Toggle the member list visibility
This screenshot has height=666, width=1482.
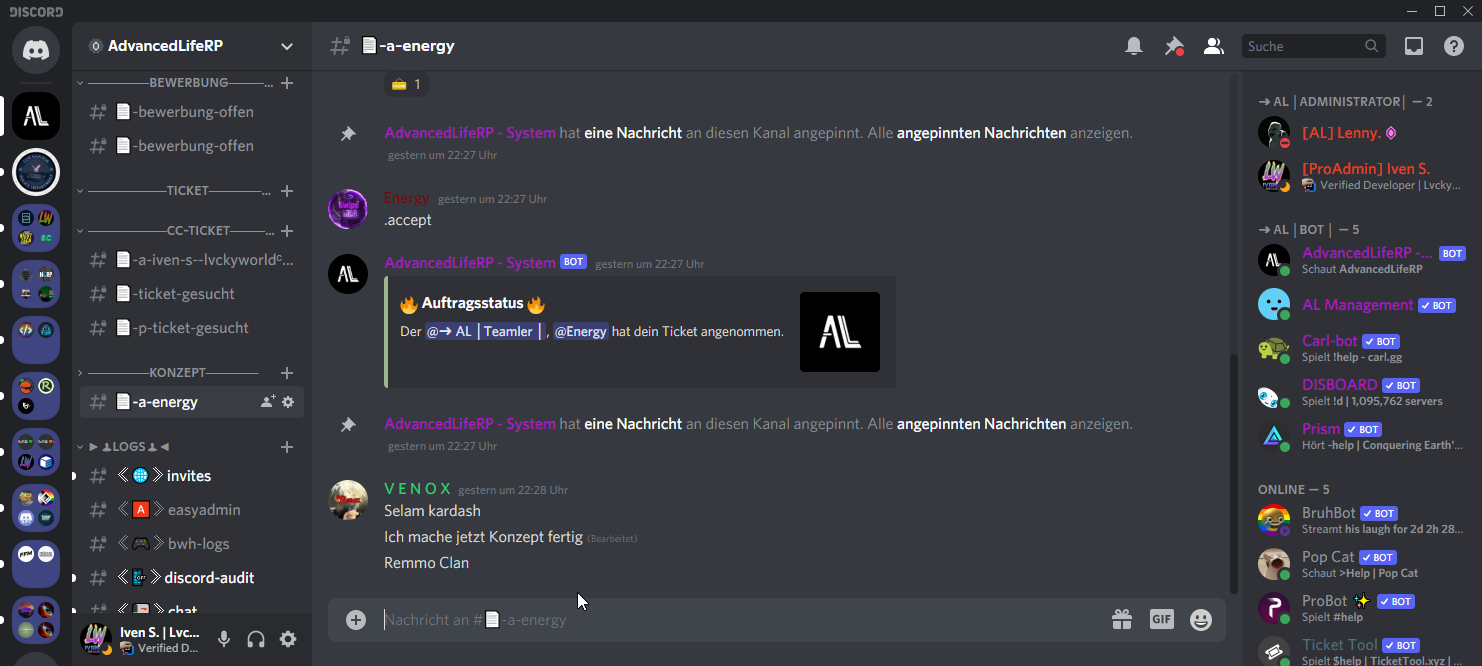1214,46
